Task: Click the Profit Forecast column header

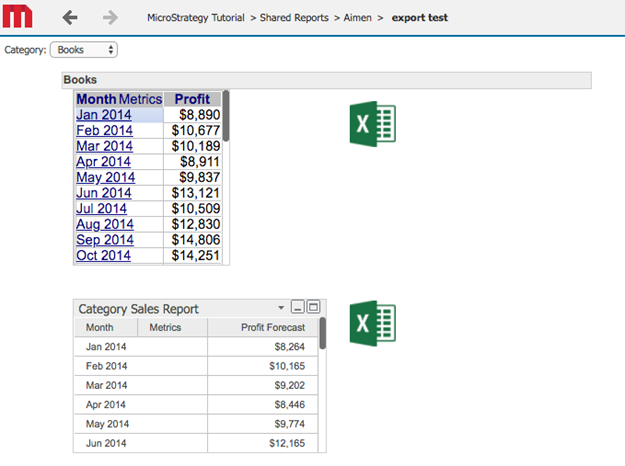Action: coord(272,327)
